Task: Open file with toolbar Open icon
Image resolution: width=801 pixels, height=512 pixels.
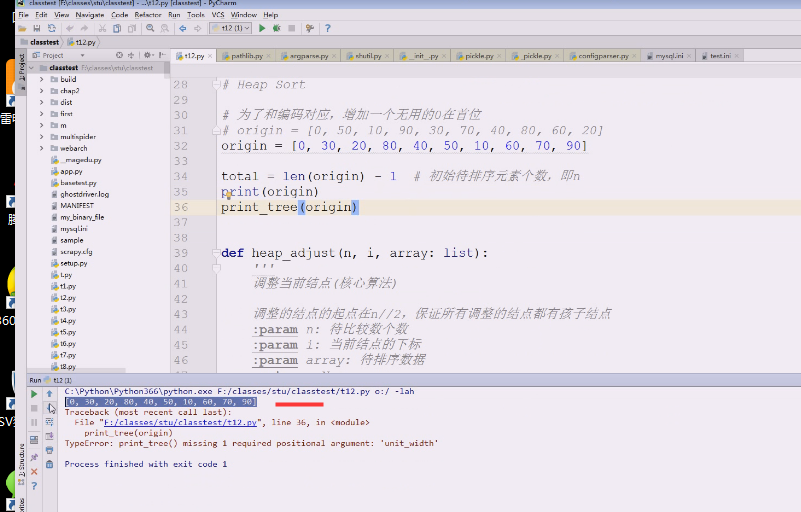Action: point(22,29)
